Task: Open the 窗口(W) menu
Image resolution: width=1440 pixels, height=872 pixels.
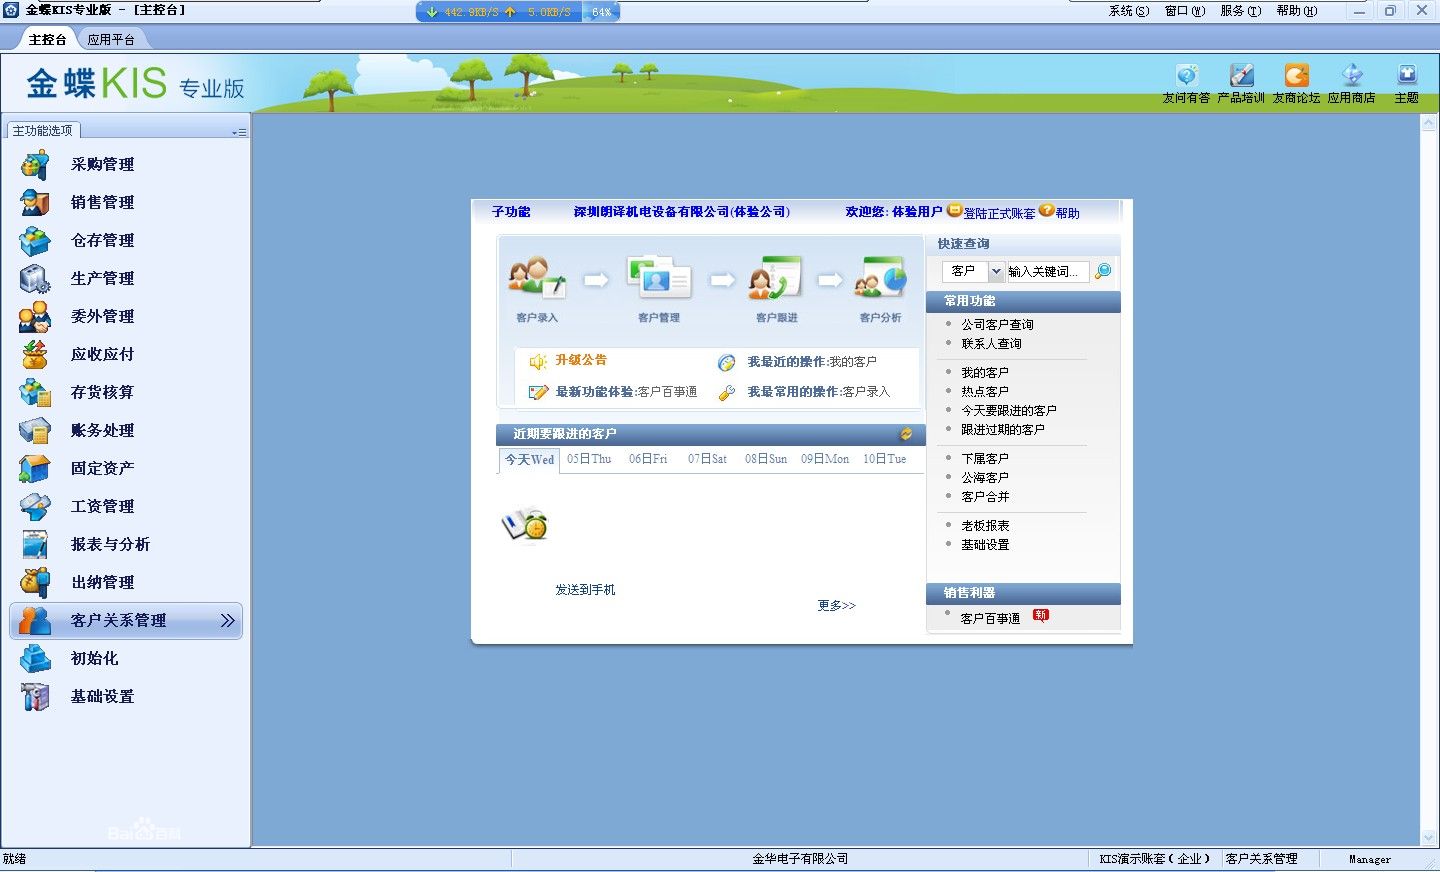Action: coord(1185,11)
